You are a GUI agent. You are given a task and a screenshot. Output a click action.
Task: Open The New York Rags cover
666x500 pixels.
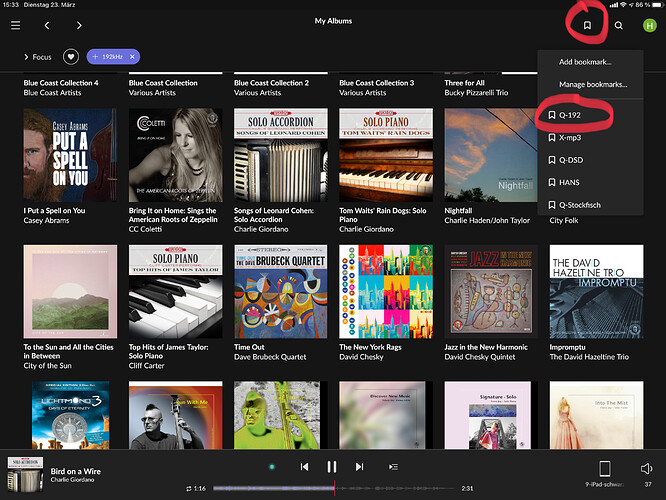tap(386, 291)
